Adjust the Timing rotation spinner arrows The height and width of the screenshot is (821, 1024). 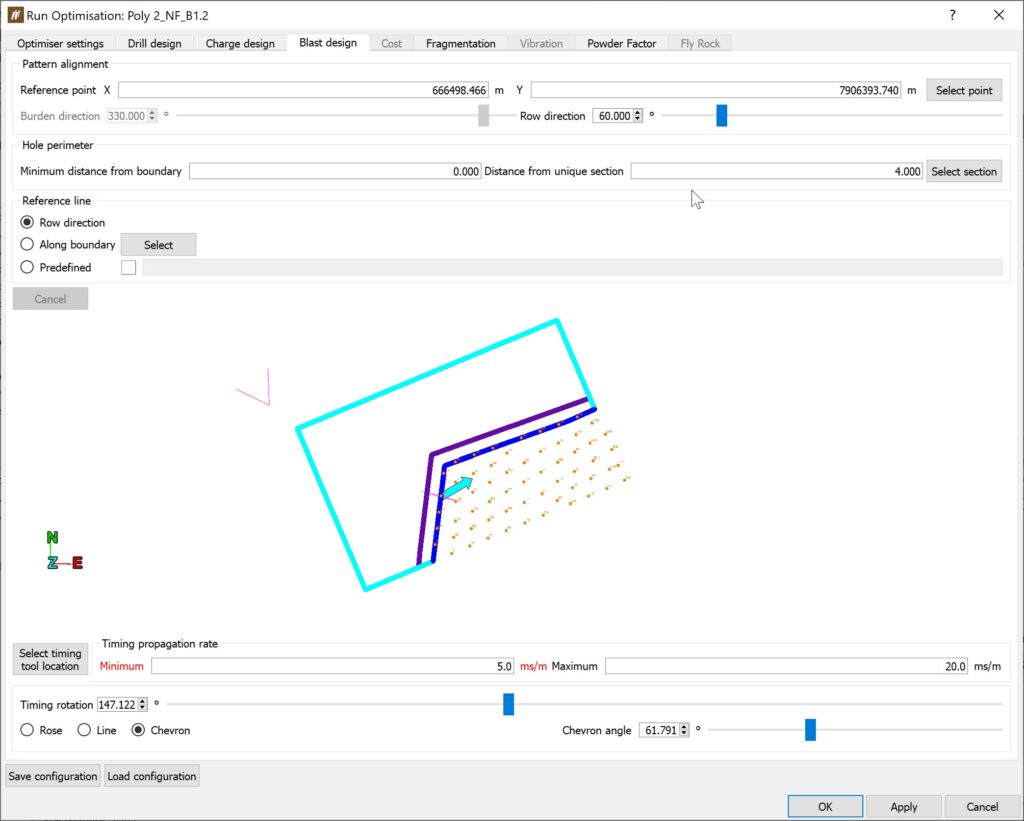[142, 705]
